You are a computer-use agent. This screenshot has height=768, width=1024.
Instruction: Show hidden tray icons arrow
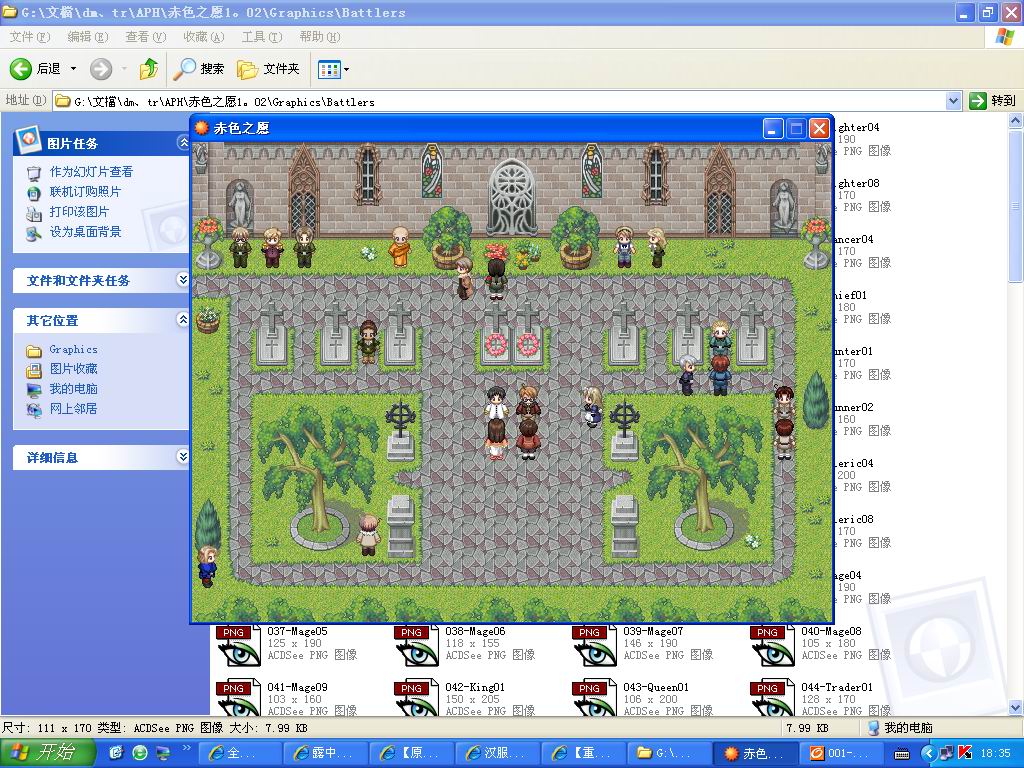(x=929, y=754)
